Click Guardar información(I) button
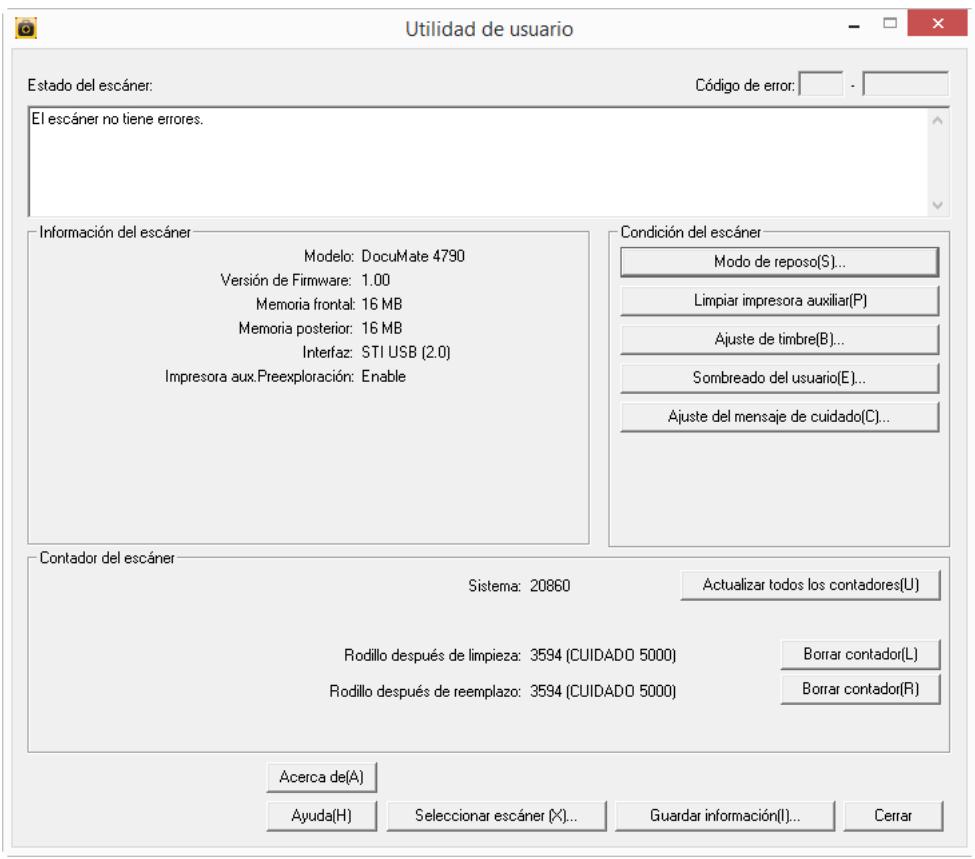This screenshot has height=859, width=975. point(724,815)
